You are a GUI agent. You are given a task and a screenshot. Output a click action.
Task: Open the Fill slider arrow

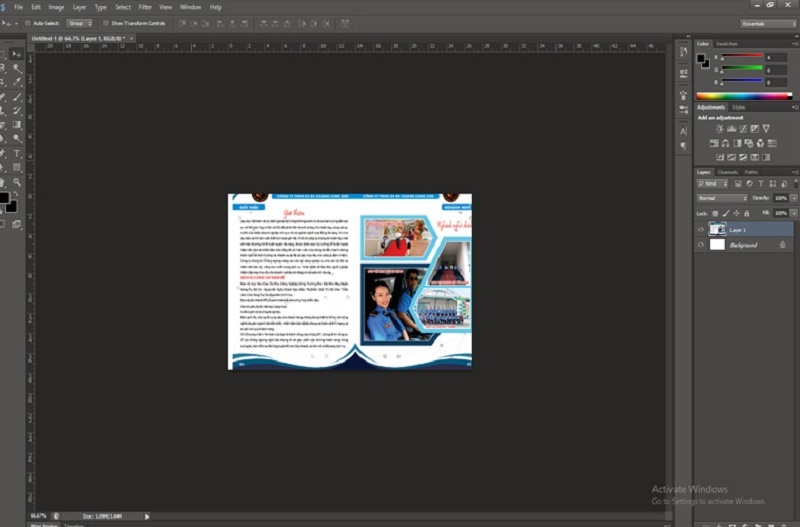(x=794, y=213)
